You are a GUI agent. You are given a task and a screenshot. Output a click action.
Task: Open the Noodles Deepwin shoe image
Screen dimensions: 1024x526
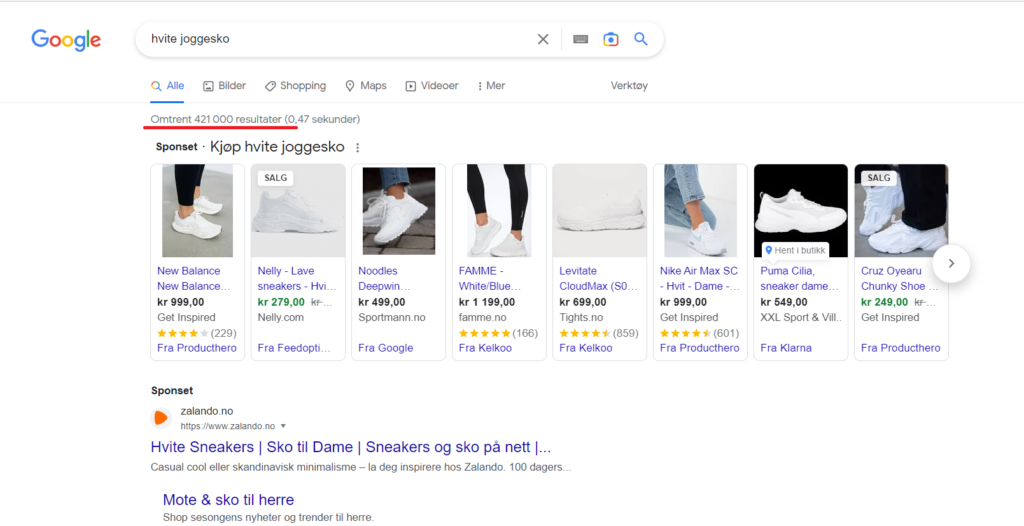click(398, 210)
